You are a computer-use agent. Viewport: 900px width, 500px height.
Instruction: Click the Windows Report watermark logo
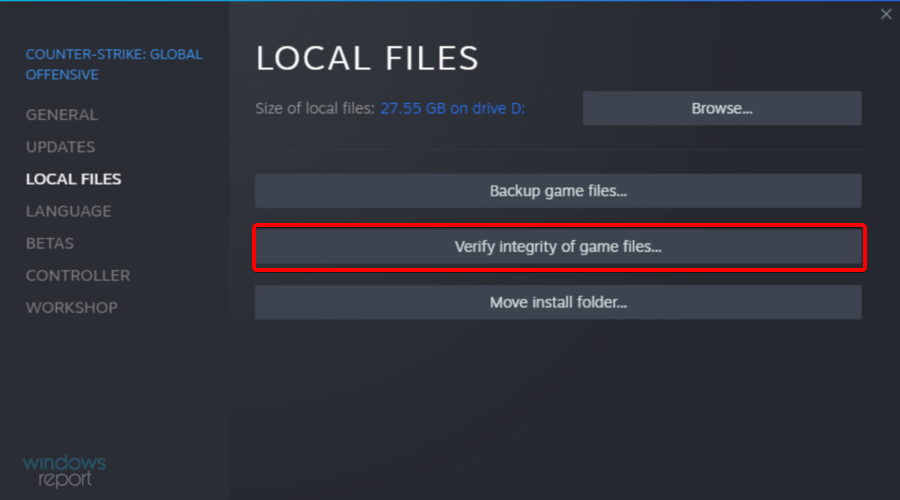point(64,470)
